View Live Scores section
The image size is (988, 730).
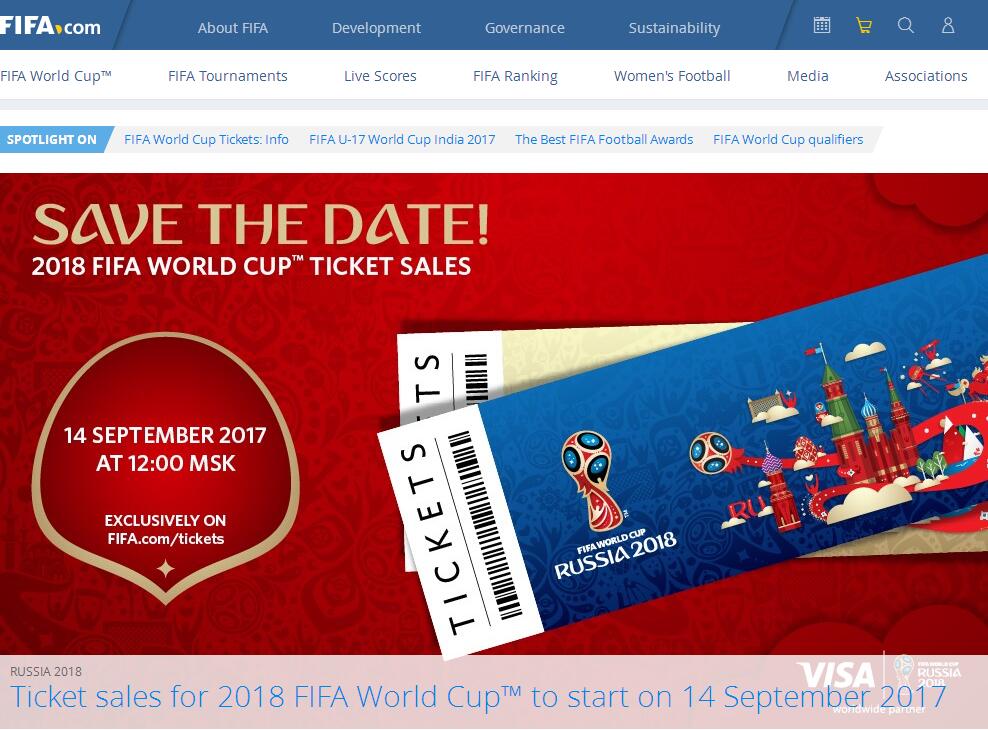pyautogui.click(x=380, y=76)
